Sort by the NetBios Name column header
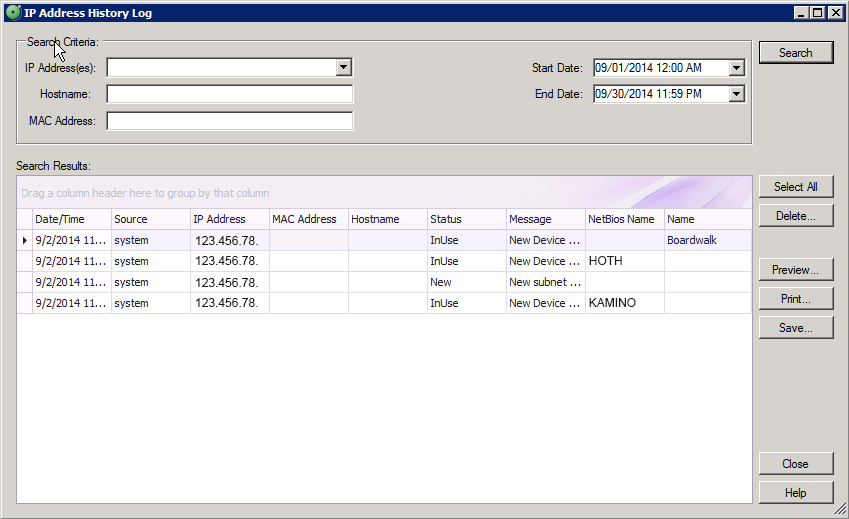 (625, 219)
